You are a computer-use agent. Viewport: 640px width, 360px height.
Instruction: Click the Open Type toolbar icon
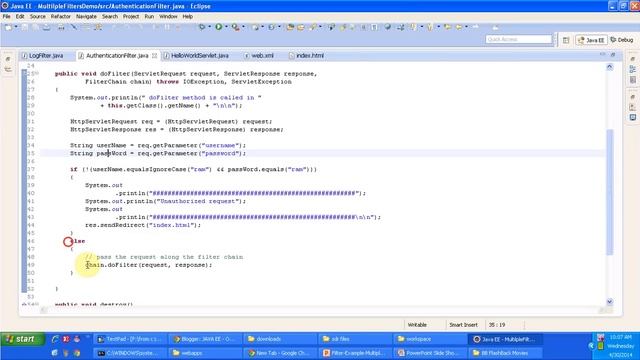(290, 27)
